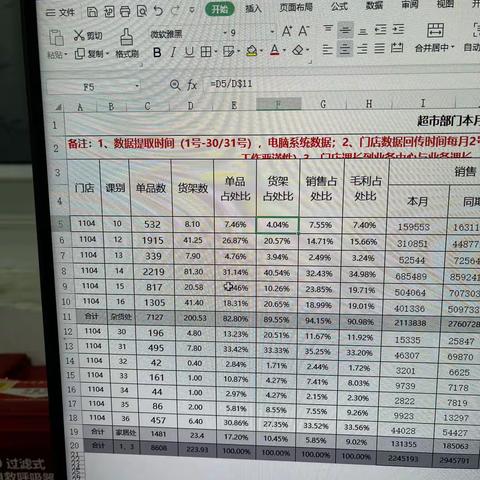Click the Cut (剪切) scissors icon
This screenshot has height=480, width=480.
pyautogui.click(x=79, y=35)
